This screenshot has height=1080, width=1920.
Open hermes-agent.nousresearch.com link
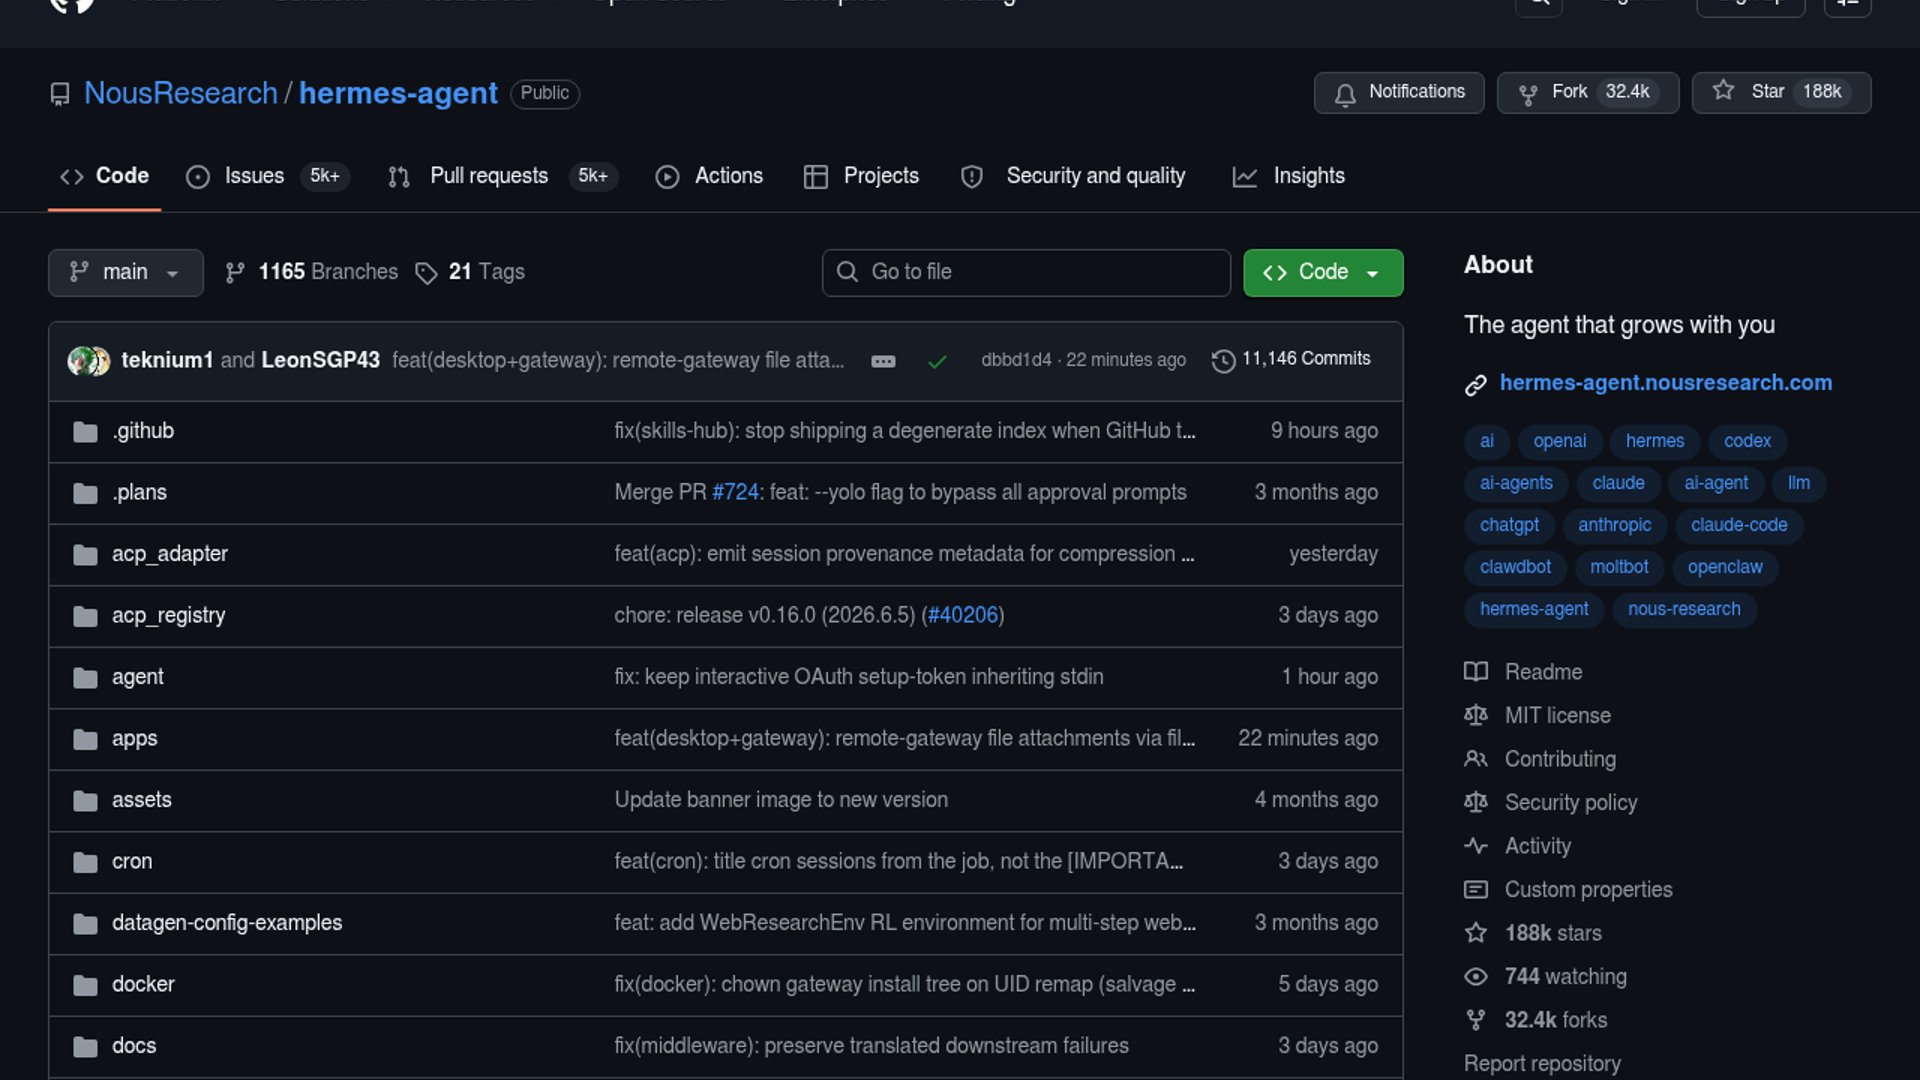[x=1666, y=383]
